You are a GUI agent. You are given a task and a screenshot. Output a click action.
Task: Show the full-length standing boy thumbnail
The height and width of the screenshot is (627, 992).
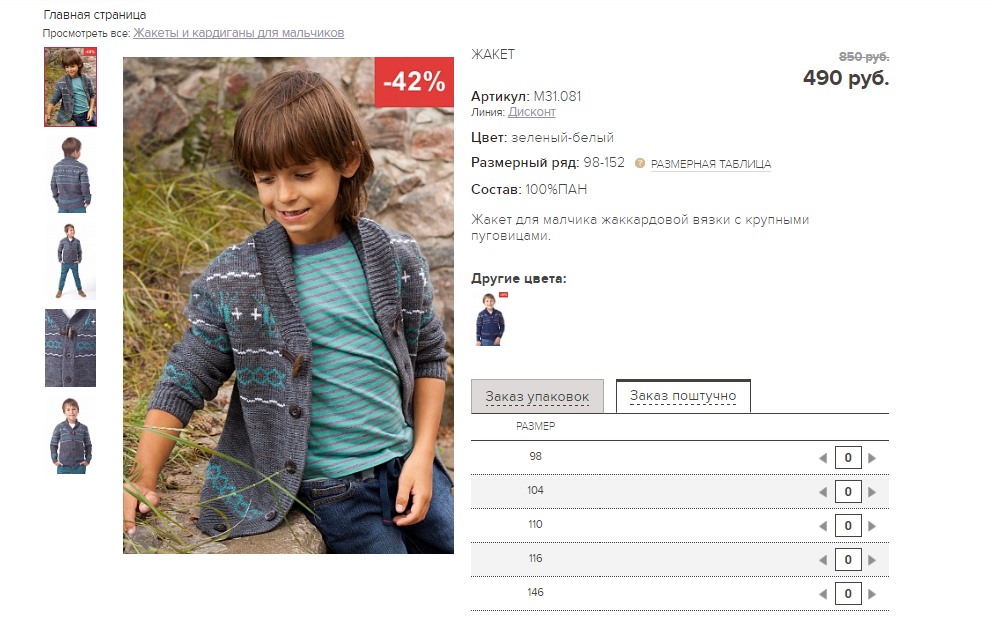pos(70,260)
